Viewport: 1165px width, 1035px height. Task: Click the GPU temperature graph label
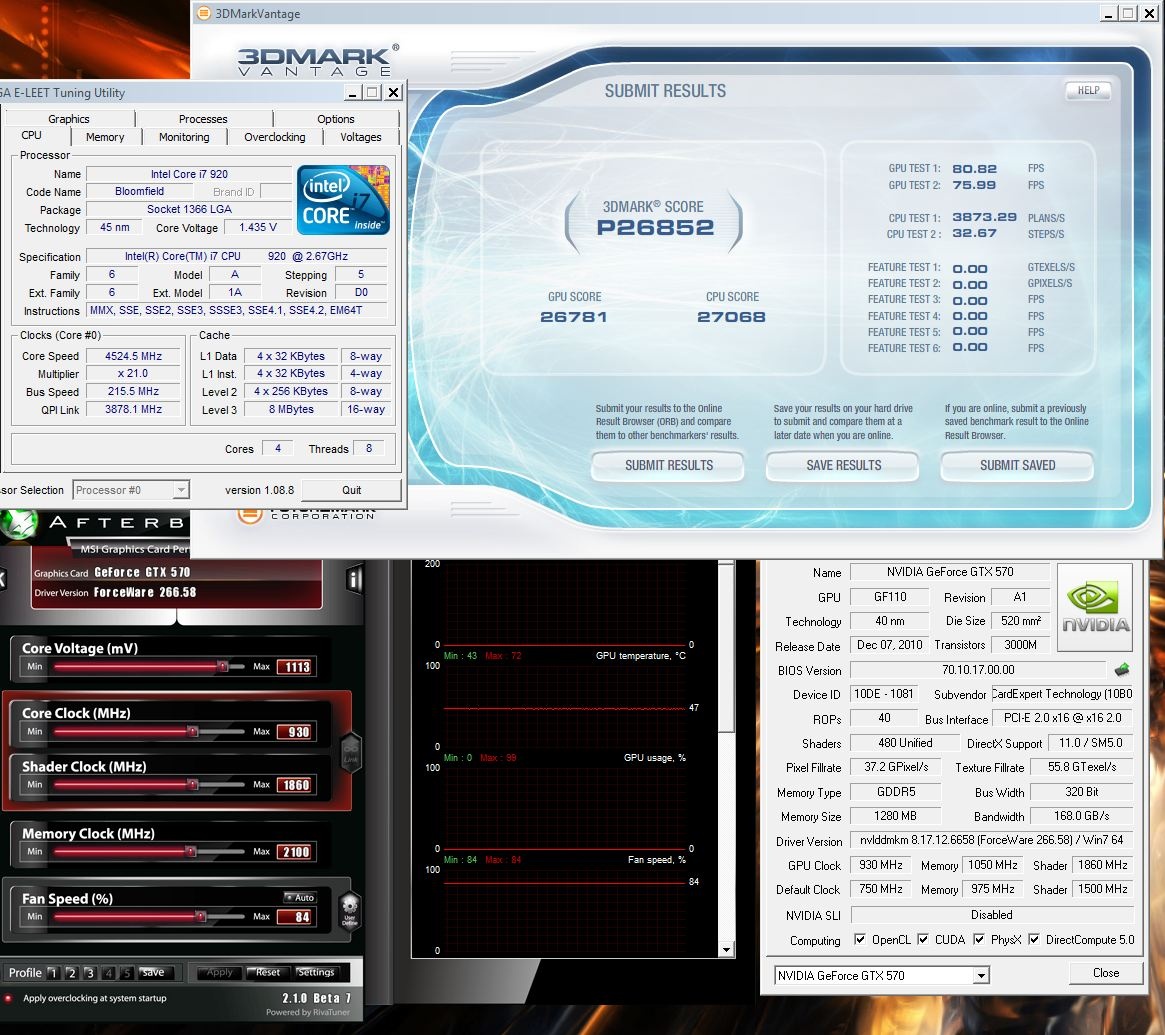coord(640,655)
